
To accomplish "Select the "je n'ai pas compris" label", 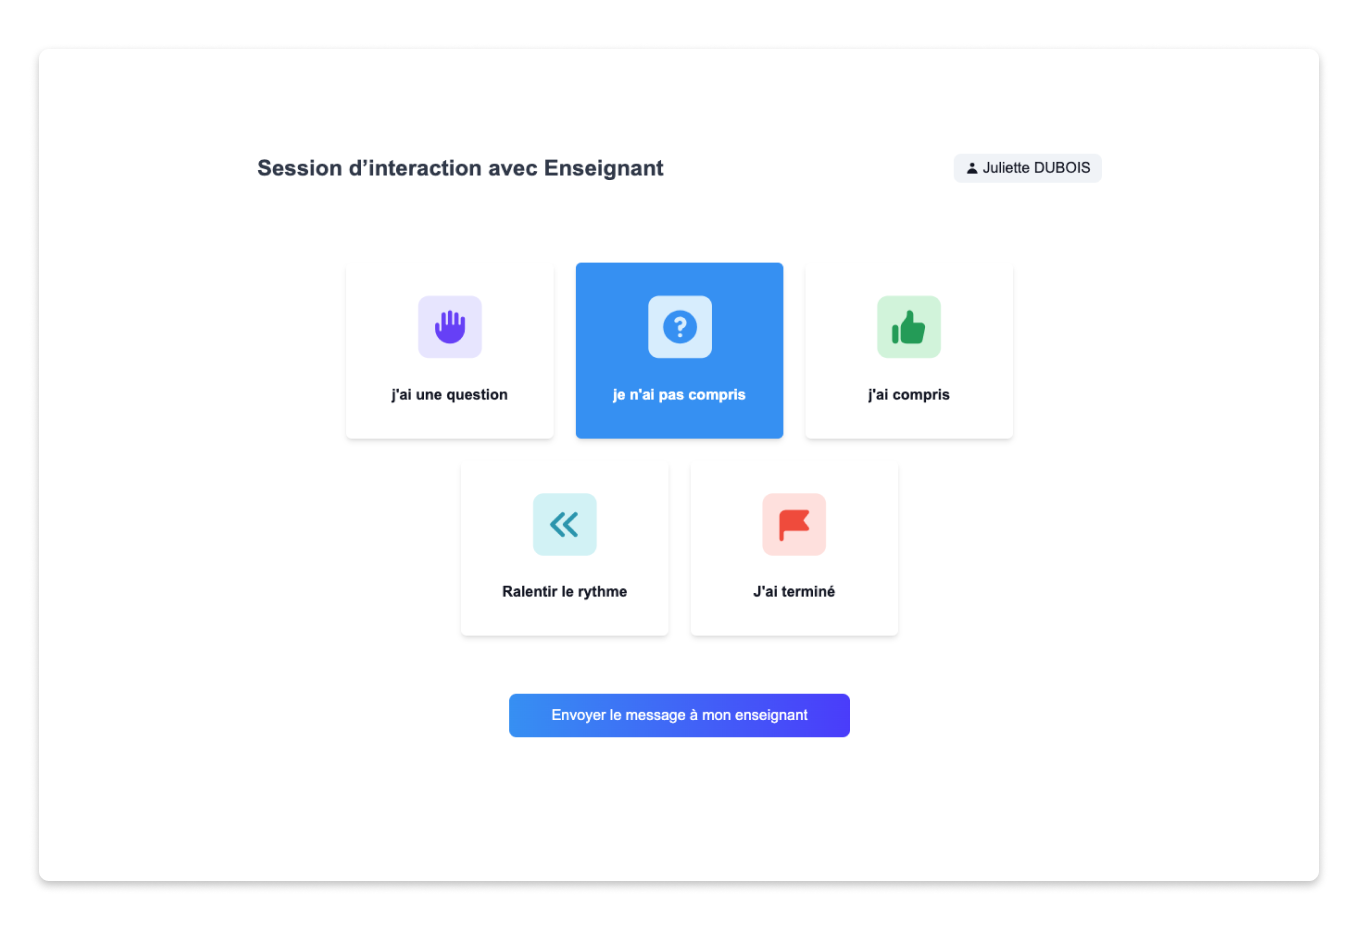I will coord(680,395).
